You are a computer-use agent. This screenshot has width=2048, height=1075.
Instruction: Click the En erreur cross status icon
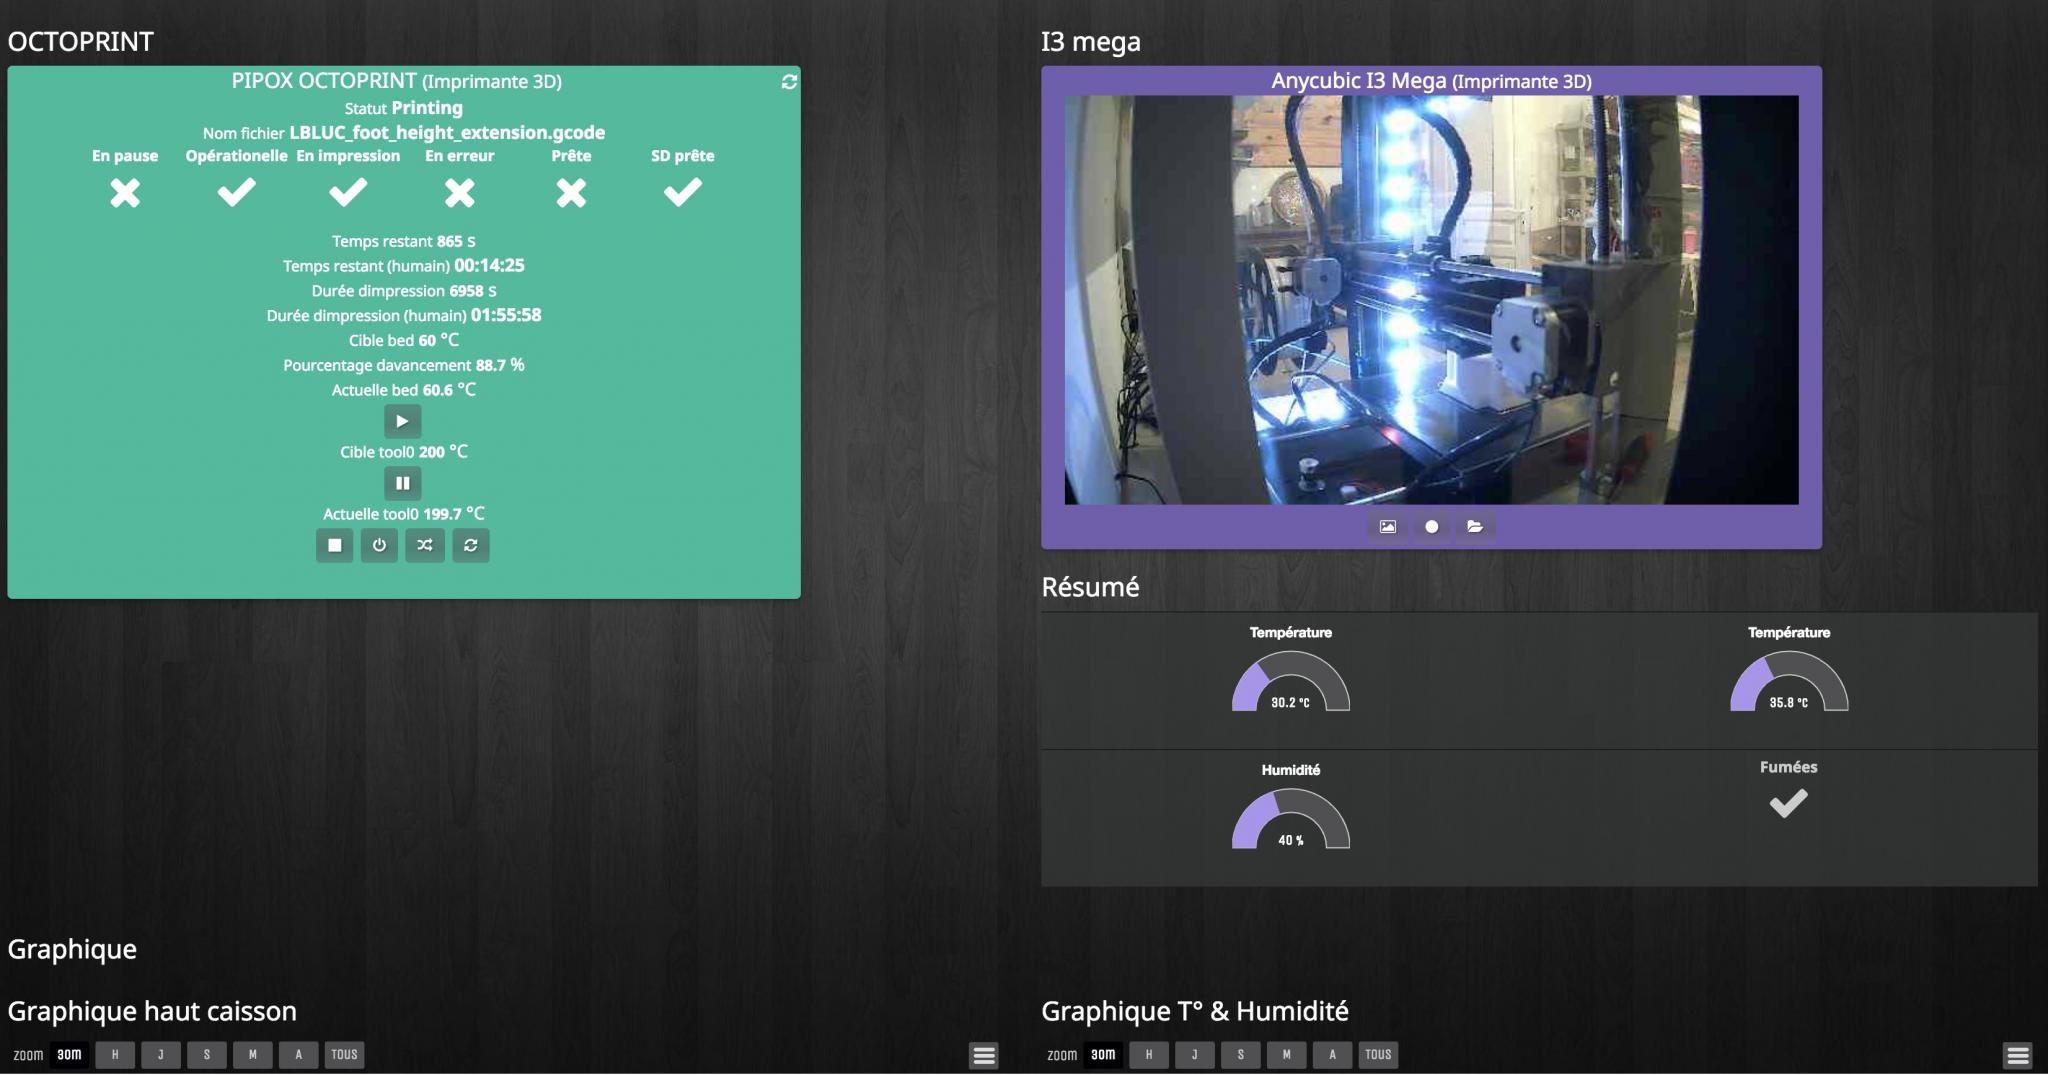click(460, 192)
